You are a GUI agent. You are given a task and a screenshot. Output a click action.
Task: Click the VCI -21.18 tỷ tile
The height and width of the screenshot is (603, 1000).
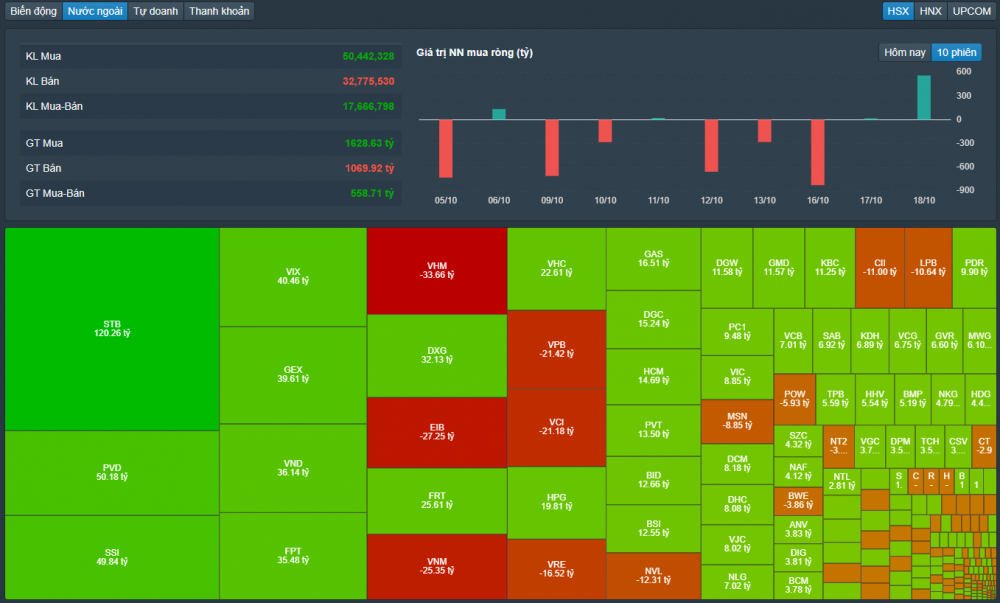click(x=557, y=427)
